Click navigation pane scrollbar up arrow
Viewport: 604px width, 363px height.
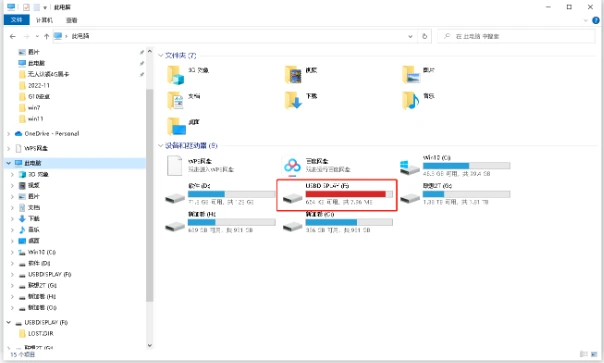click(x=149, y=52)
